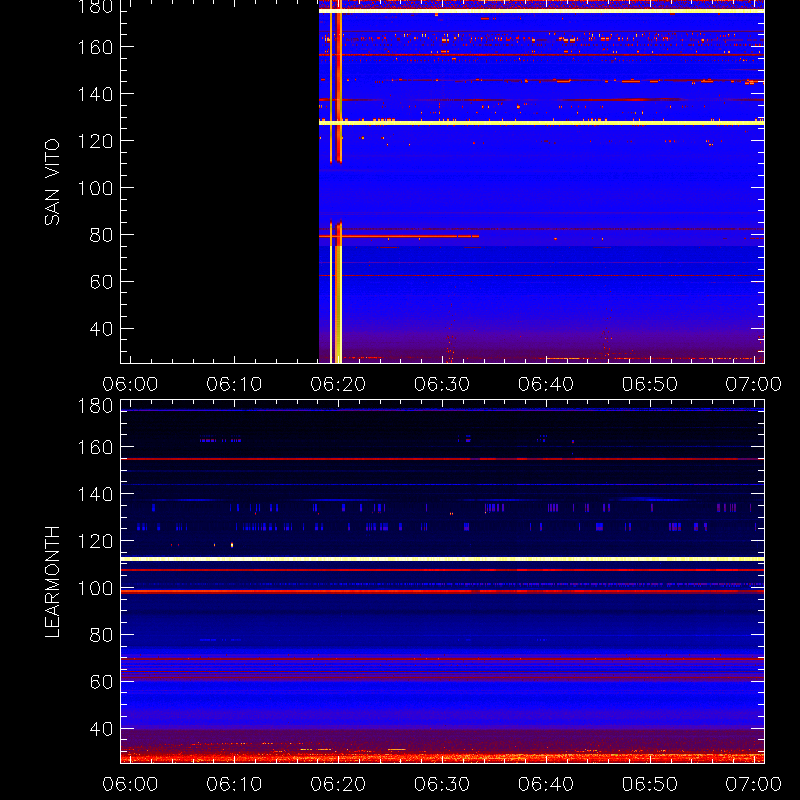Pick the 80 label on LEARMONTH axis
Screen dimensions: 800x800
tap(101, 635)
